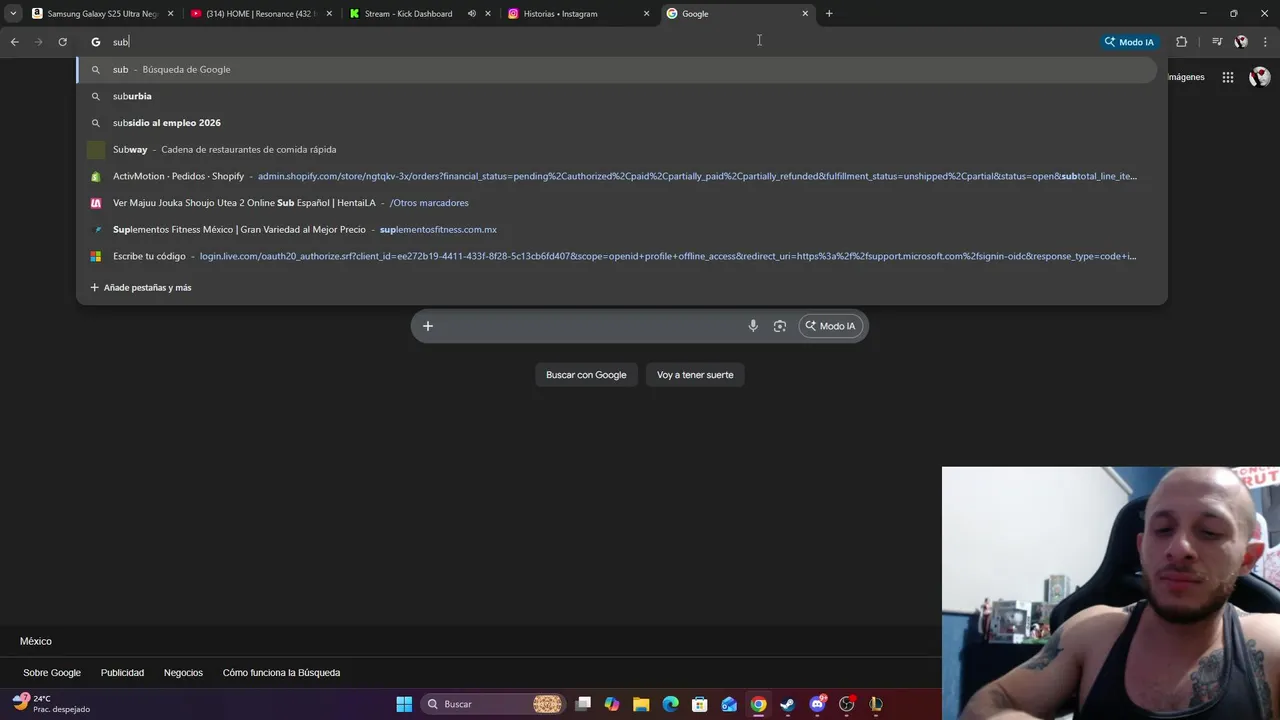Reload the page with the refresh icon
The image size is (1280, 720).
pyautogui.click(x=62, y=42)
